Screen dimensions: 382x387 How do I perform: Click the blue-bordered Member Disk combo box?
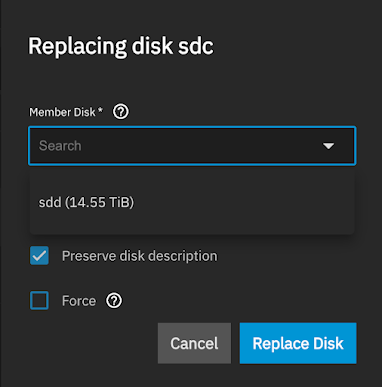pos(192,146)
